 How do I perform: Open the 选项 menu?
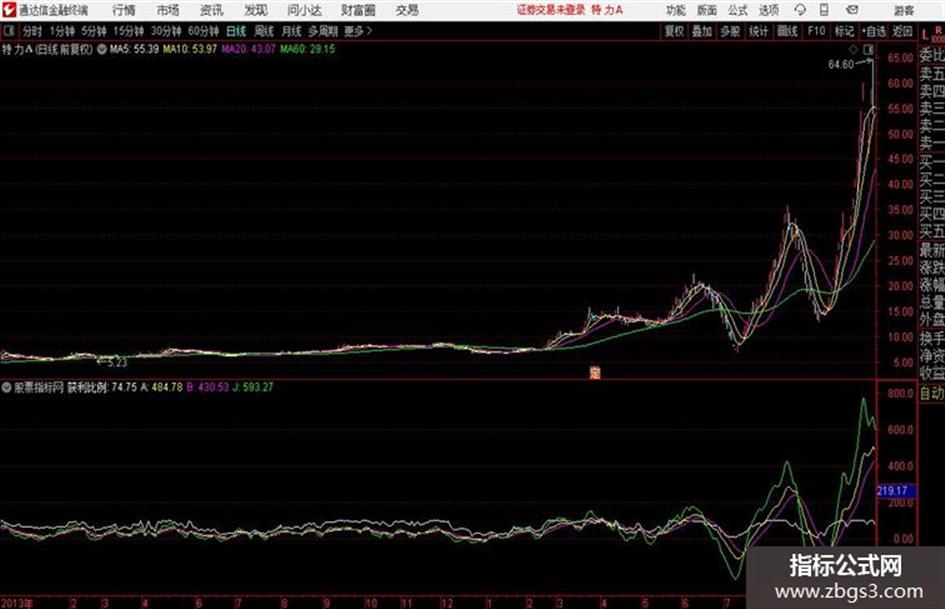tap(769, 10)
